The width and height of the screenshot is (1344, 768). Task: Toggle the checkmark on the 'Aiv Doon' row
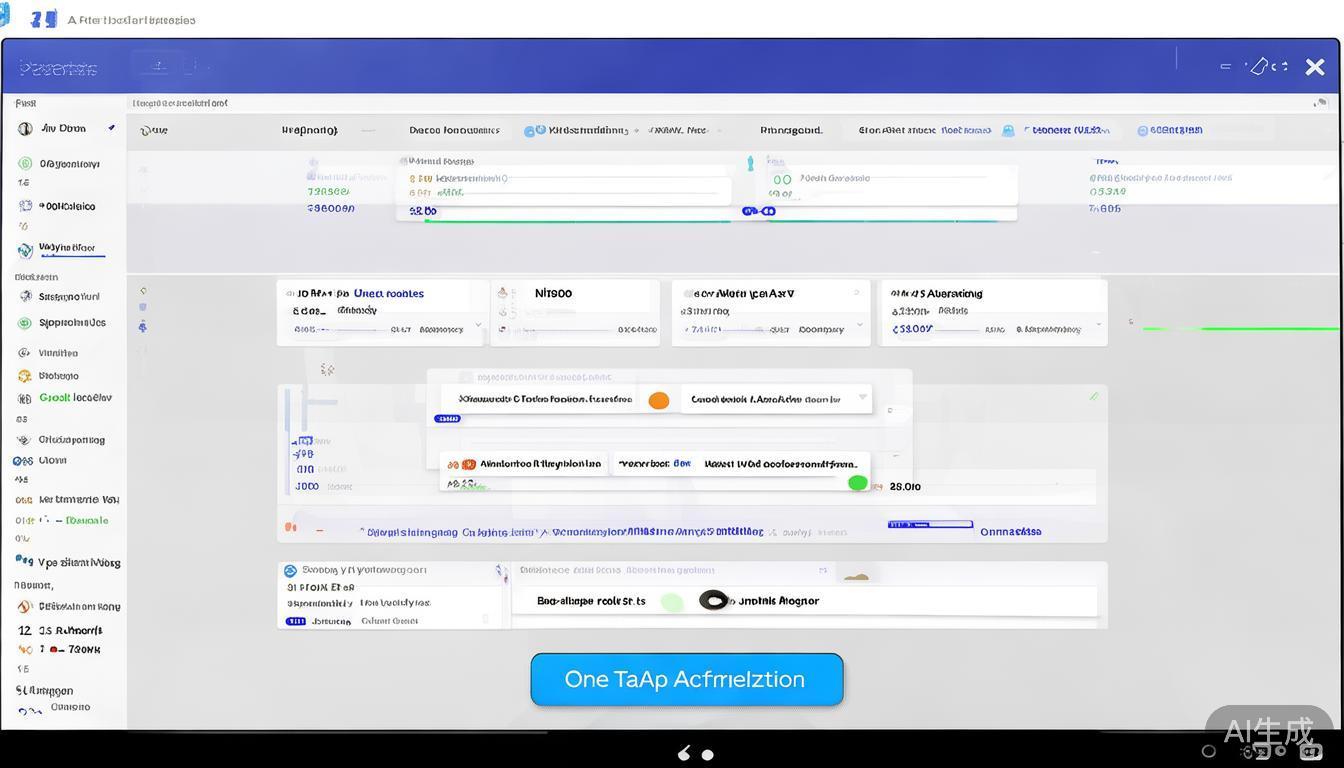tap(111, 128)
